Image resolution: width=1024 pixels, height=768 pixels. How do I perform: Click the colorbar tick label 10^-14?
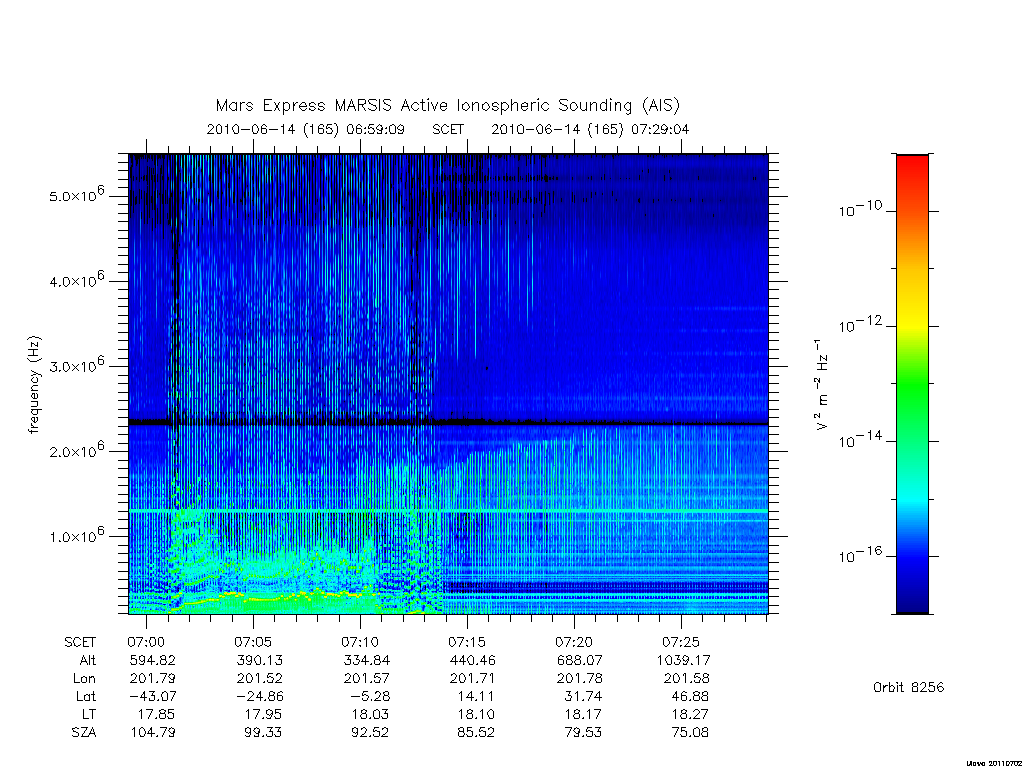click(x=860, y=440)
